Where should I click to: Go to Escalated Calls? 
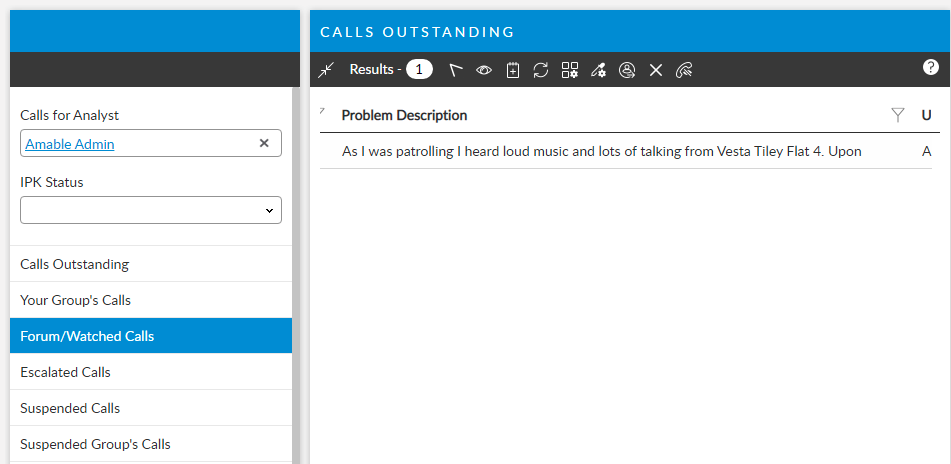[66, 372]
